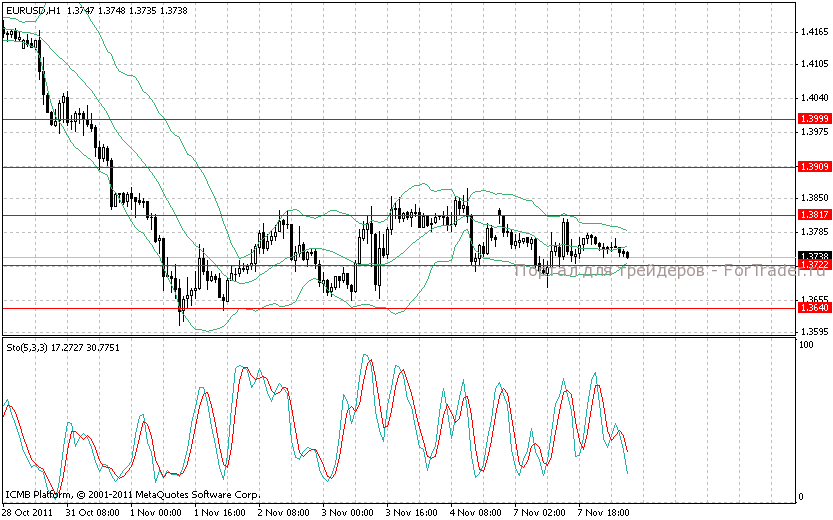This screenshot has width=833, height=520.
Task: Click the 7 Nov 02:00 time label
Action: pyautogui.click(x=539, y=513)
